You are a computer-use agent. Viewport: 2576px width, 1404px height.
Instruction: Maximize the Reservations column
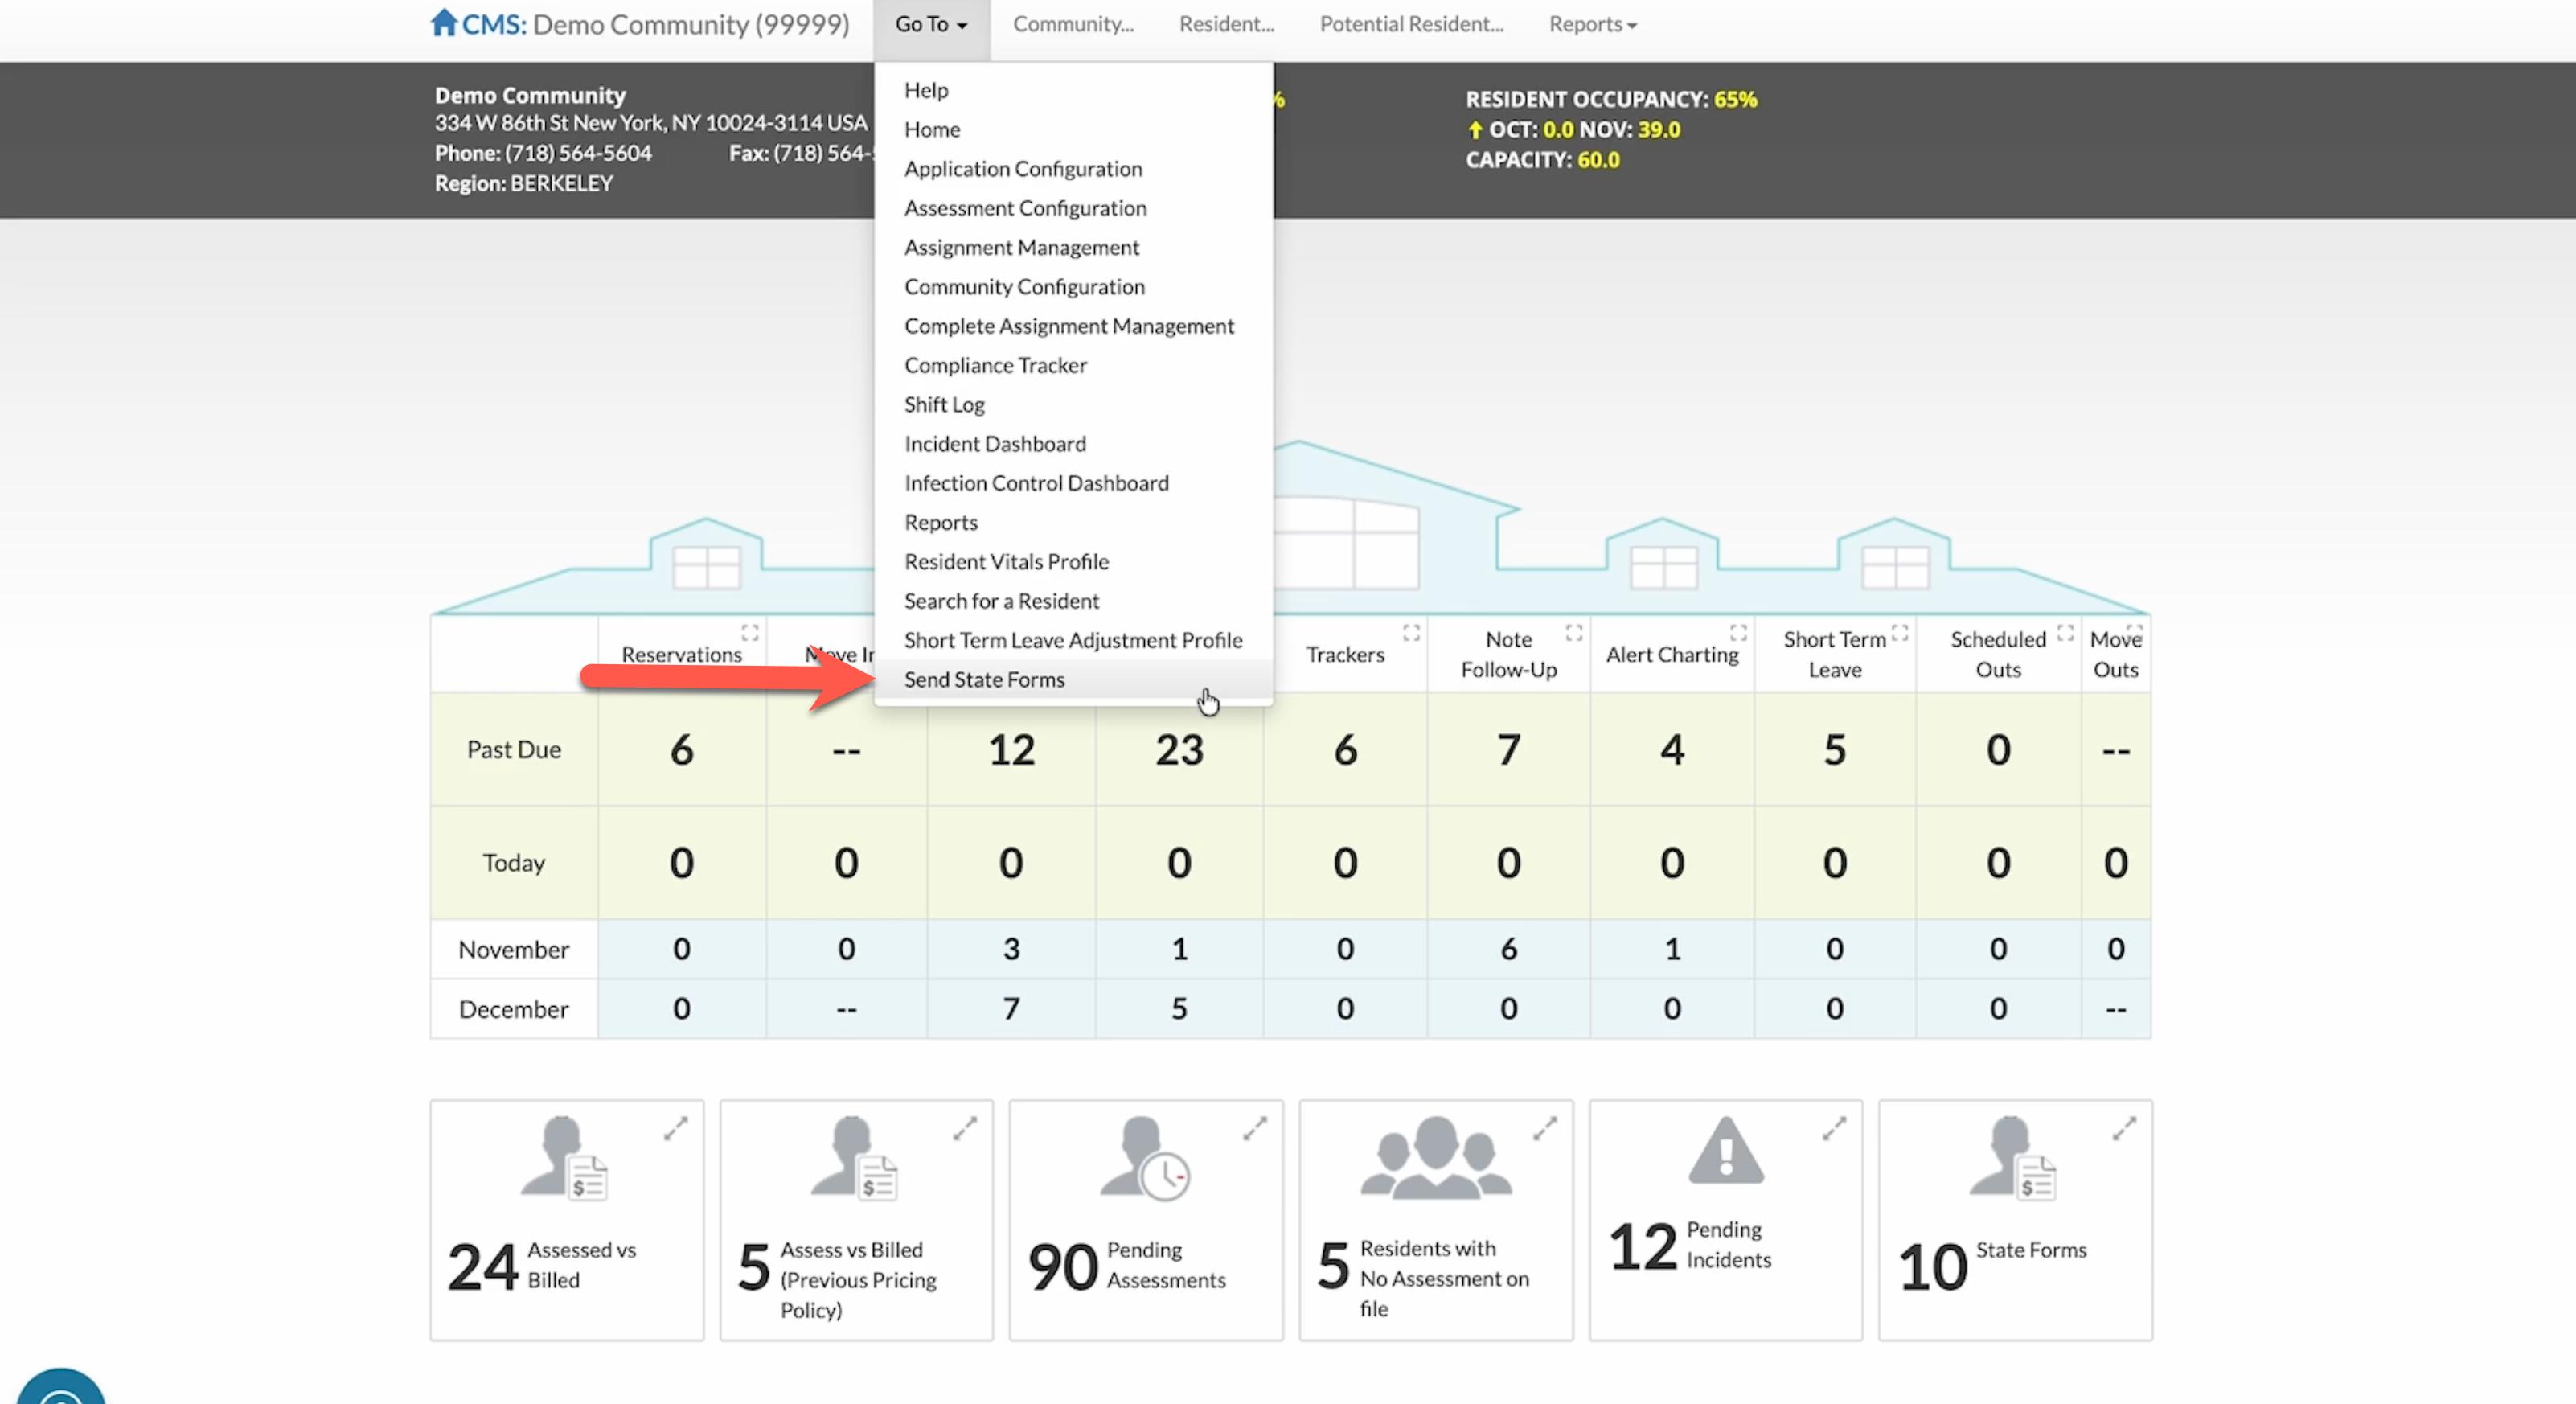pos(750,632)
